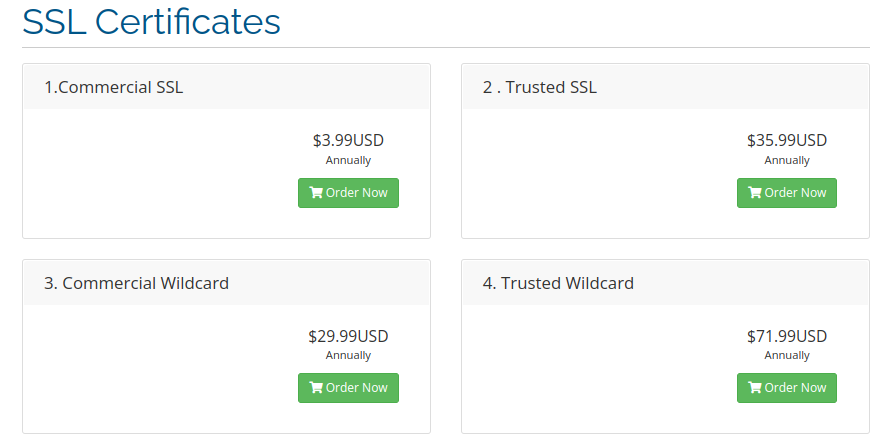The height and width of the screenshot is (447, 888).
Task: Select the 3. Commercial Wildcard heading
Action: [x=137, y=283]
